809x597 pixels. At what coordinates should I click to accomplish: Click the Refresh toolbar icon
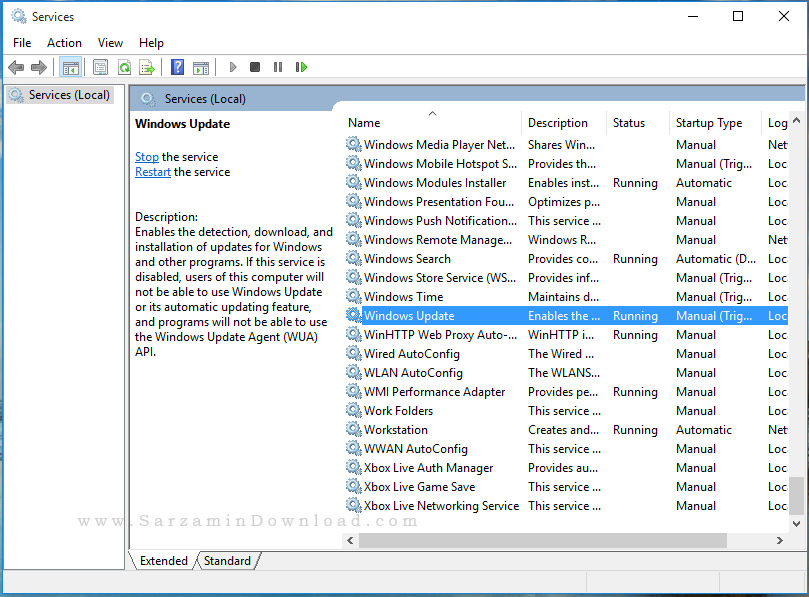pyautogui.click(x=124, y=67)
